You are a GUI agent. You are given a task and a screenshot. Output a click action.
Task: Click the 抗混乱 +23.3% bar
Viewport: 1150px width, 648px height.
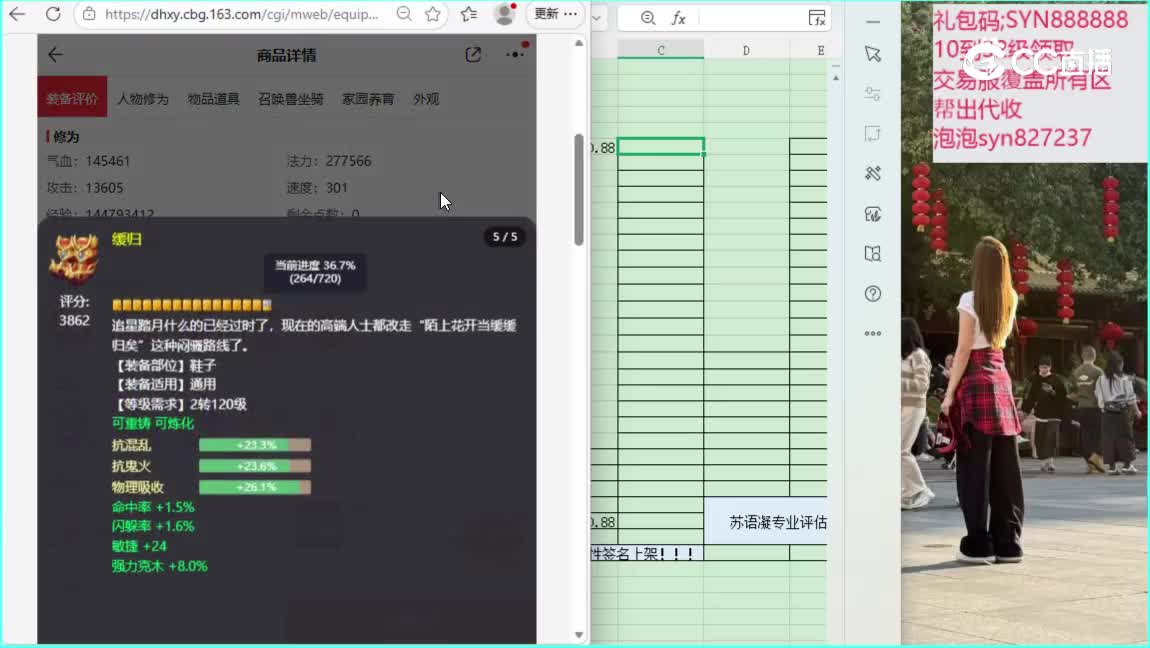click(254, 445)
